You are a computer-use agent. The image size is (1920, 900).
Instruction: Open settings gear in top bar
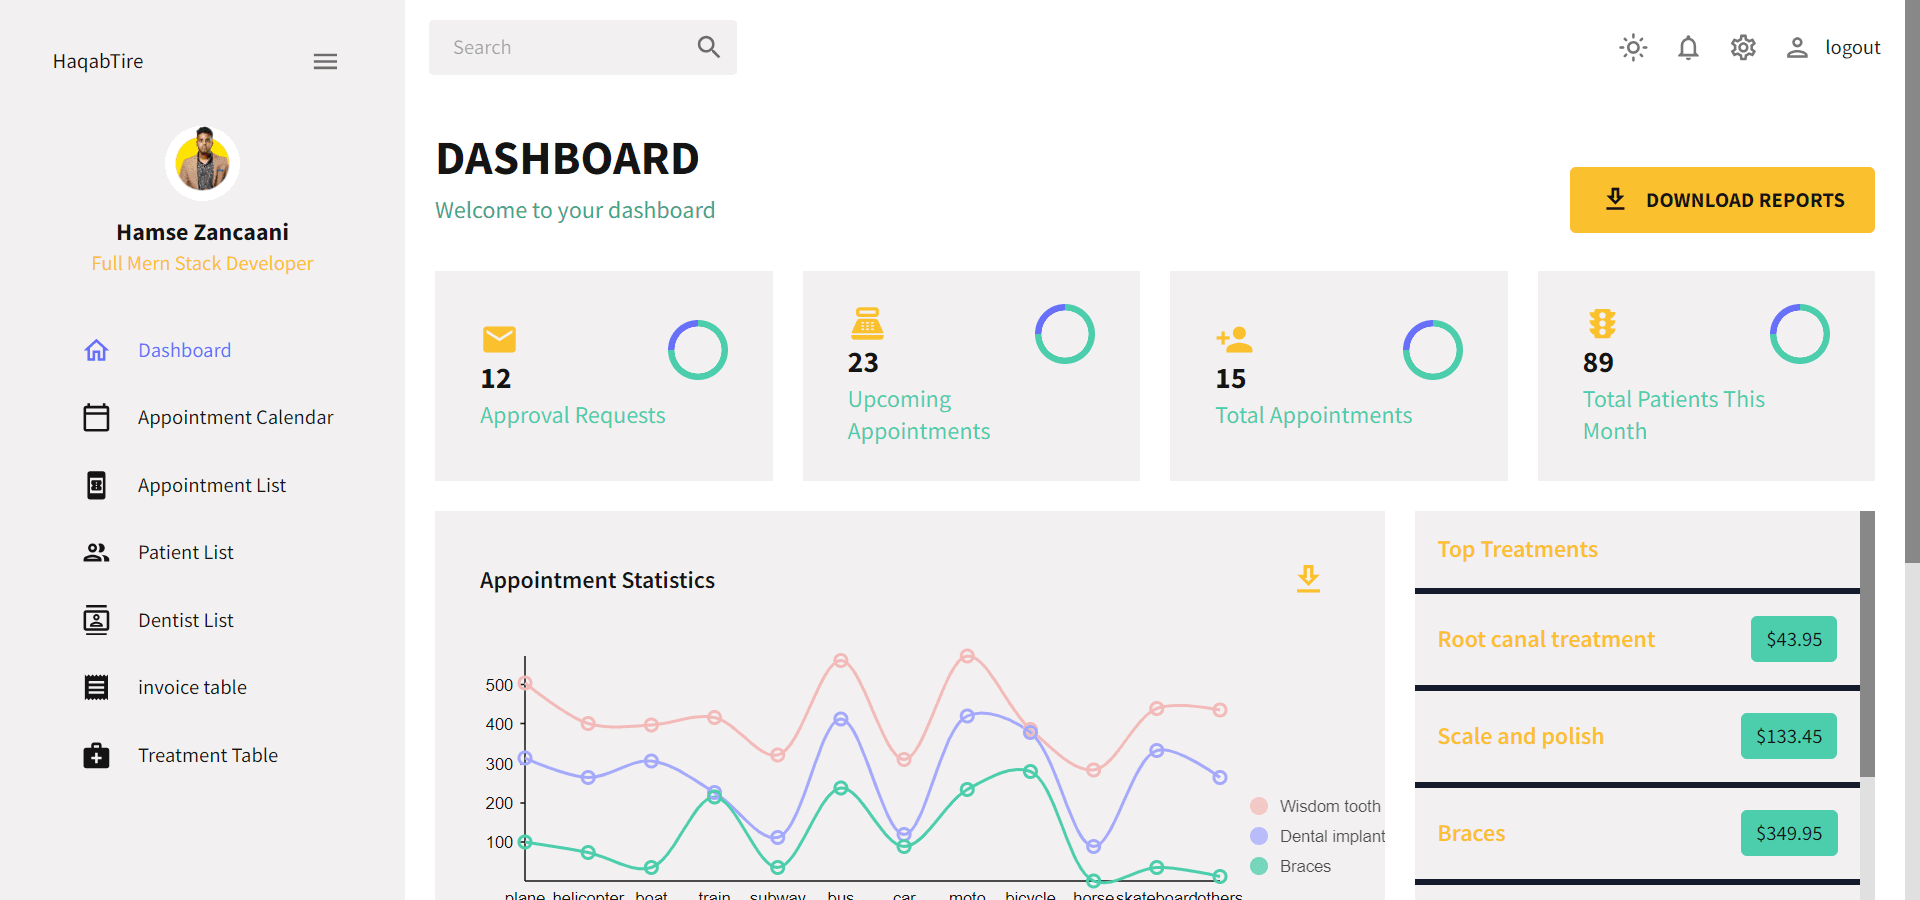[1743, 48]
